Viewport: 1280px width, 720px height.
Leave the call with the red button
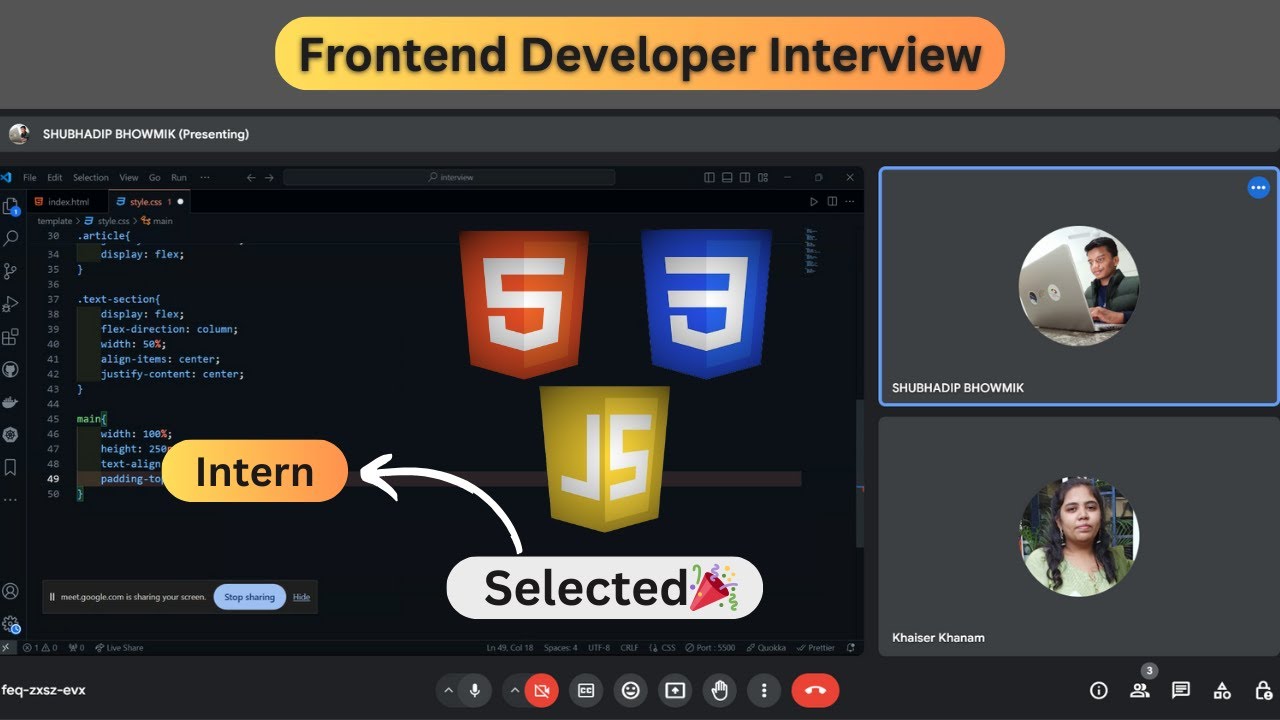(815, 690)
